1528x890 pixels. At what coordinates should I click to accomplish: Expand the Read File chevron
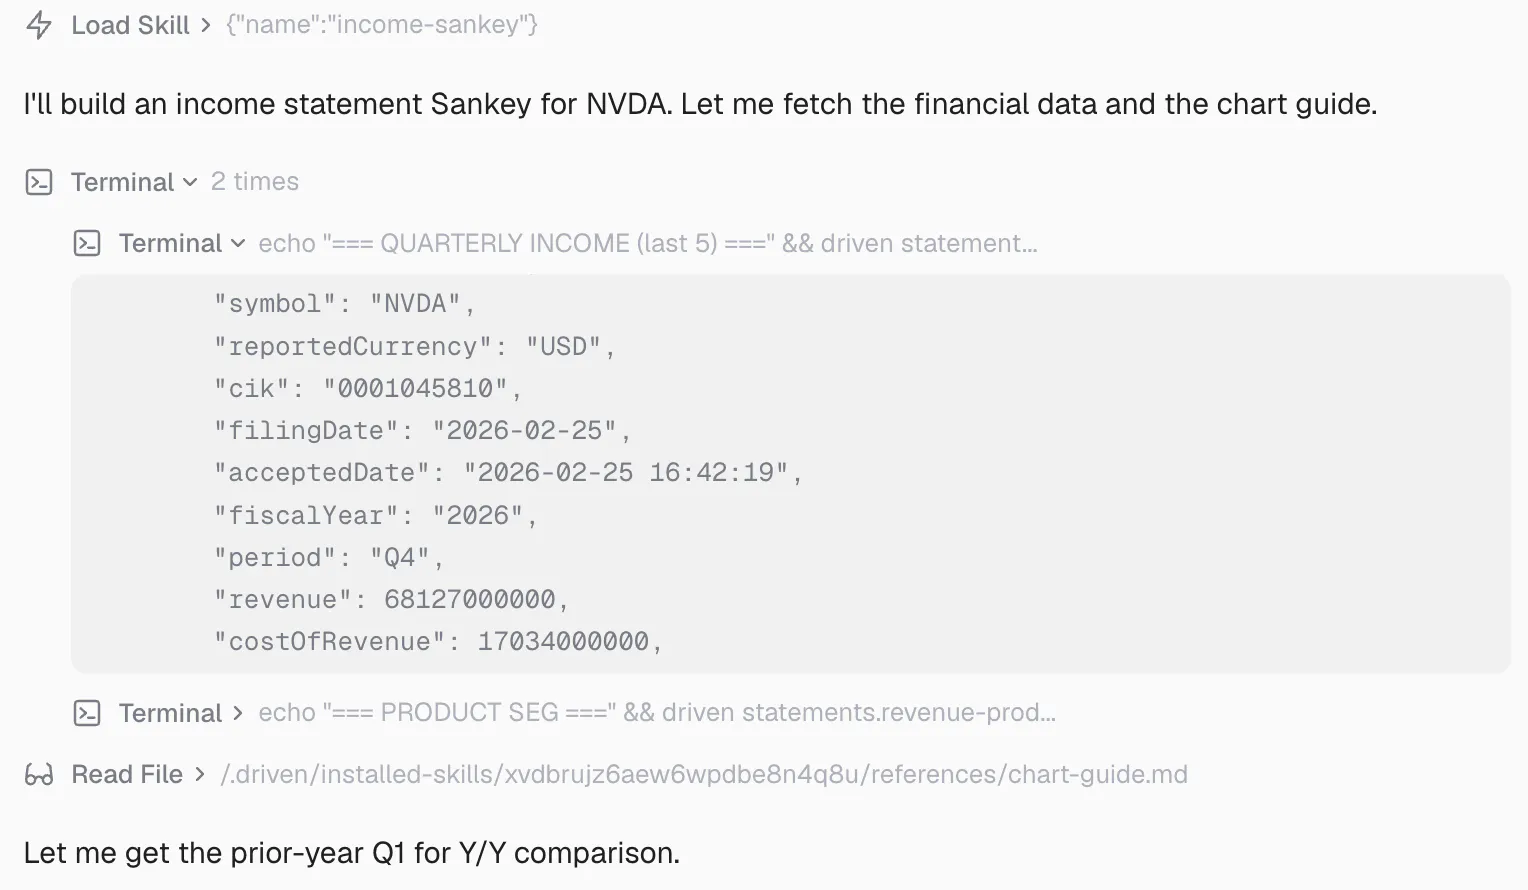(x=200, y=775)
